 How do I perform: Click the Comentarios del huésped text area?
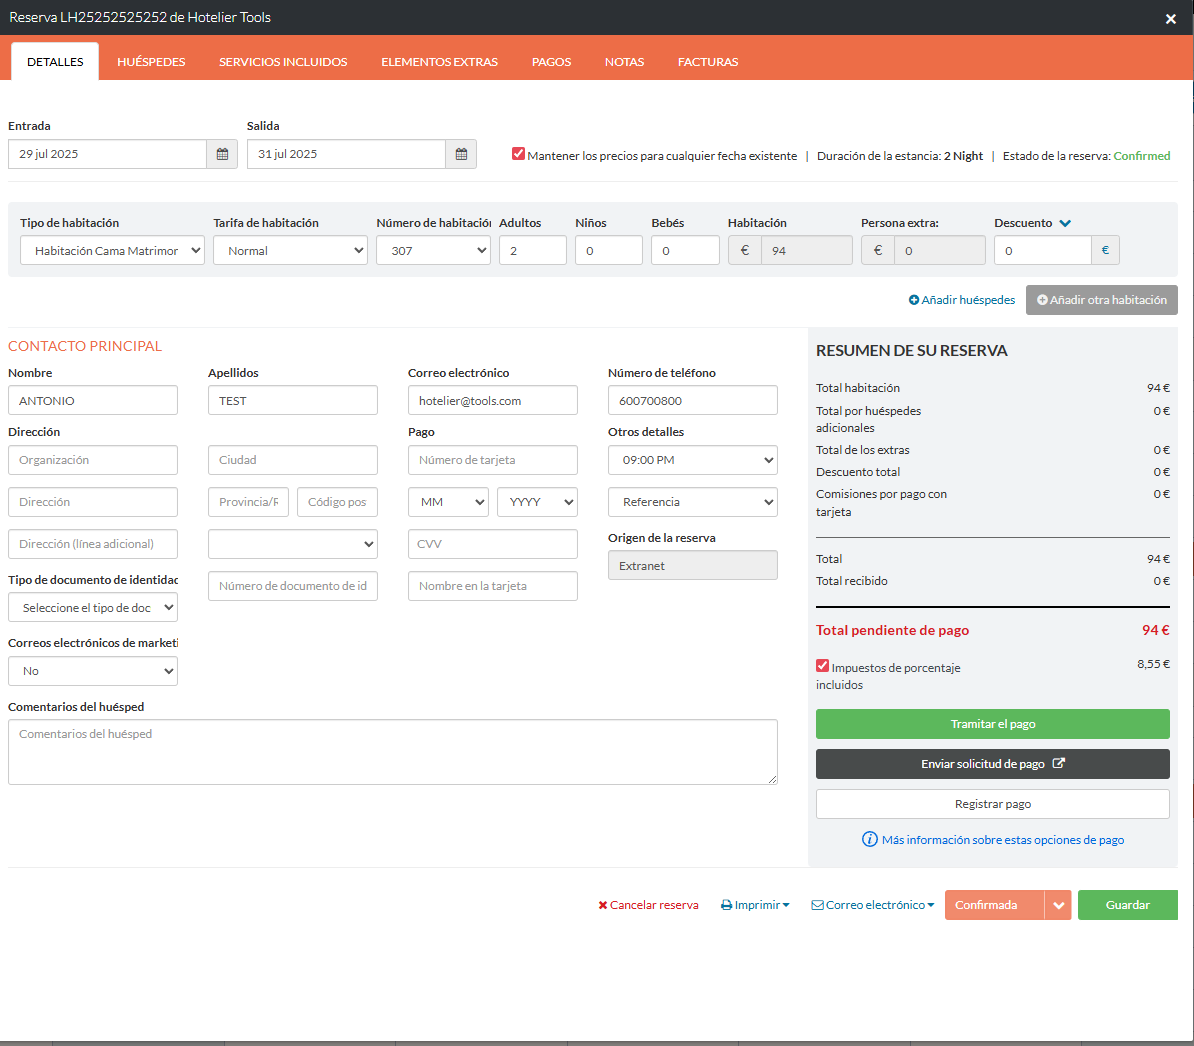coord(392,751)
